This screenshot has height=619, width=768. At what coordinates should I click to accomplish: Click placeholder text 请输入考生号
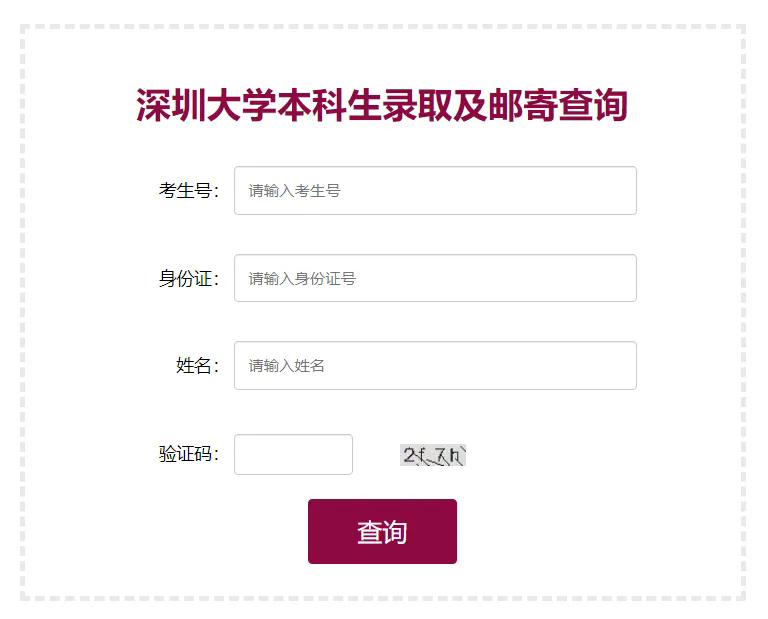(294, 190)
